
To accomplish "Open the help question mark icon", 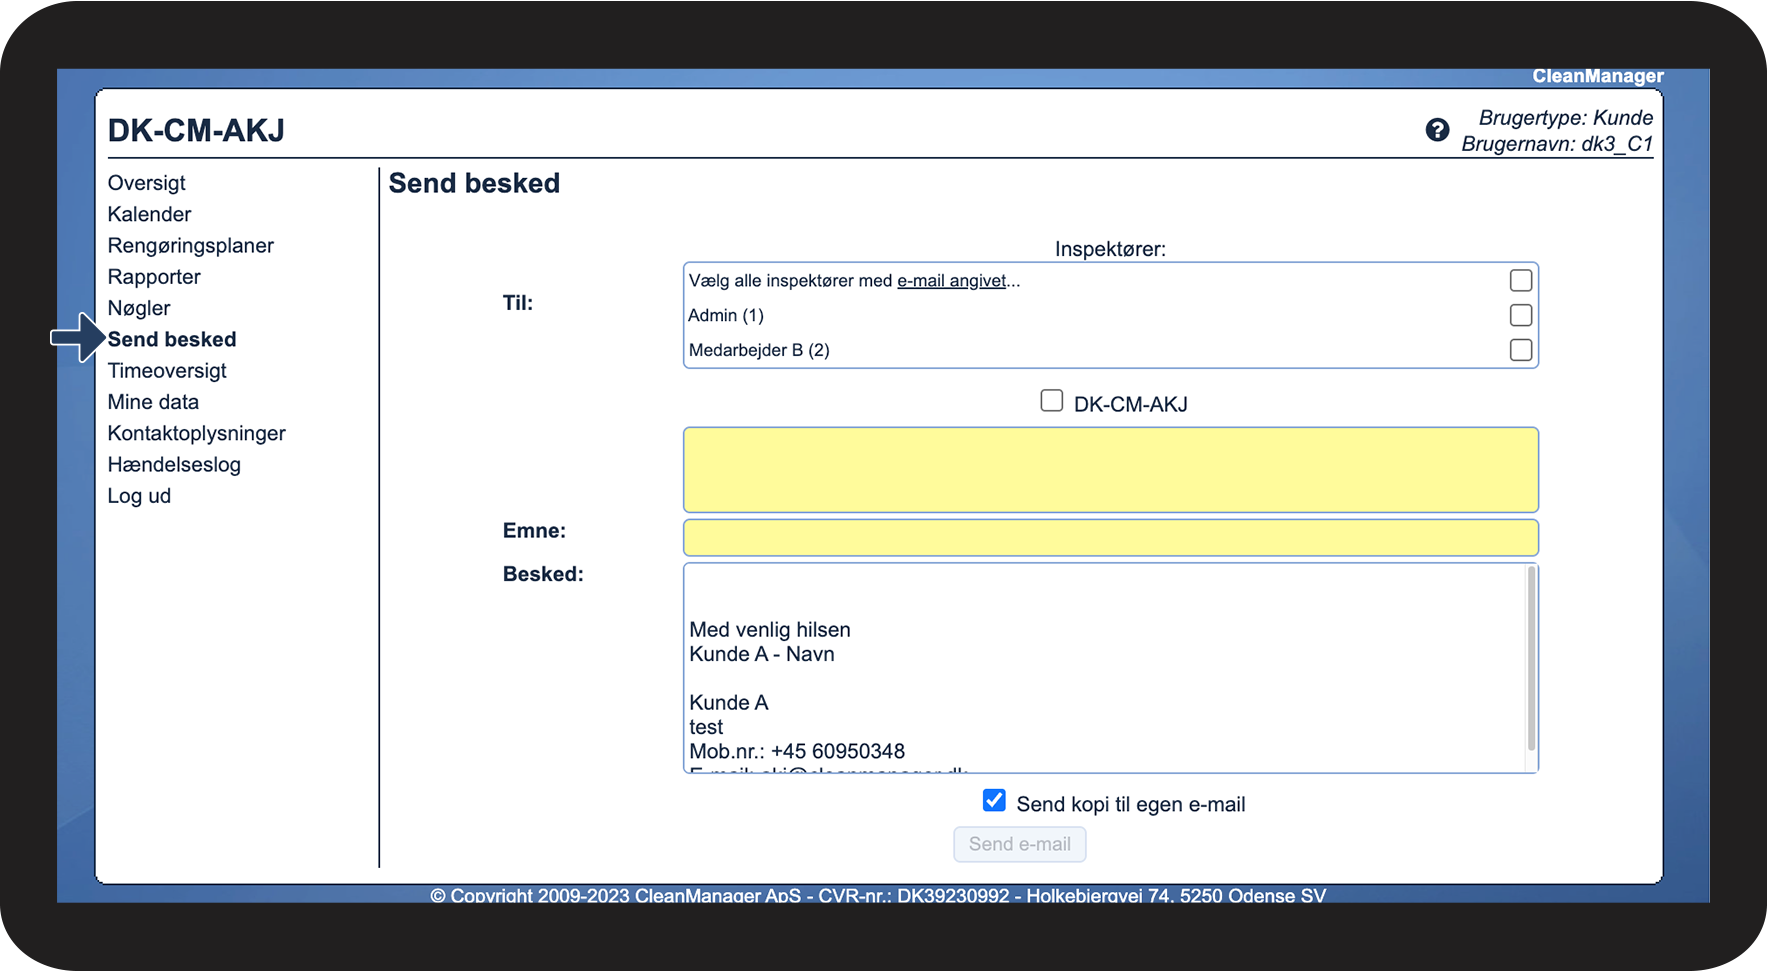I will tap(1437, 130).
